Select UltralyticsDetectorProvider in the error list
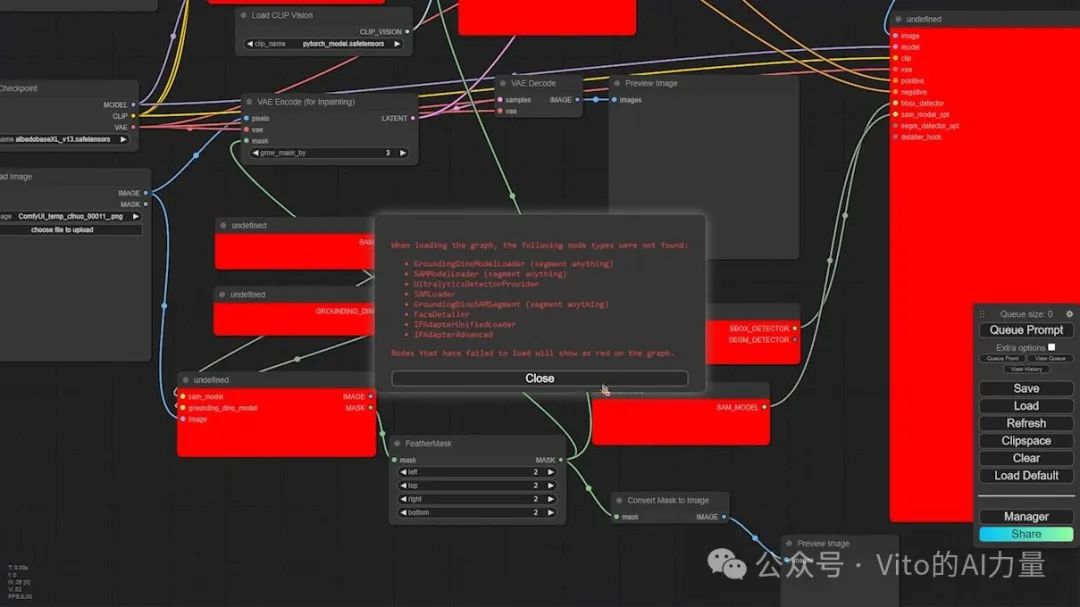This screenshot has width=1080, height=607. [x=476, y=284]
